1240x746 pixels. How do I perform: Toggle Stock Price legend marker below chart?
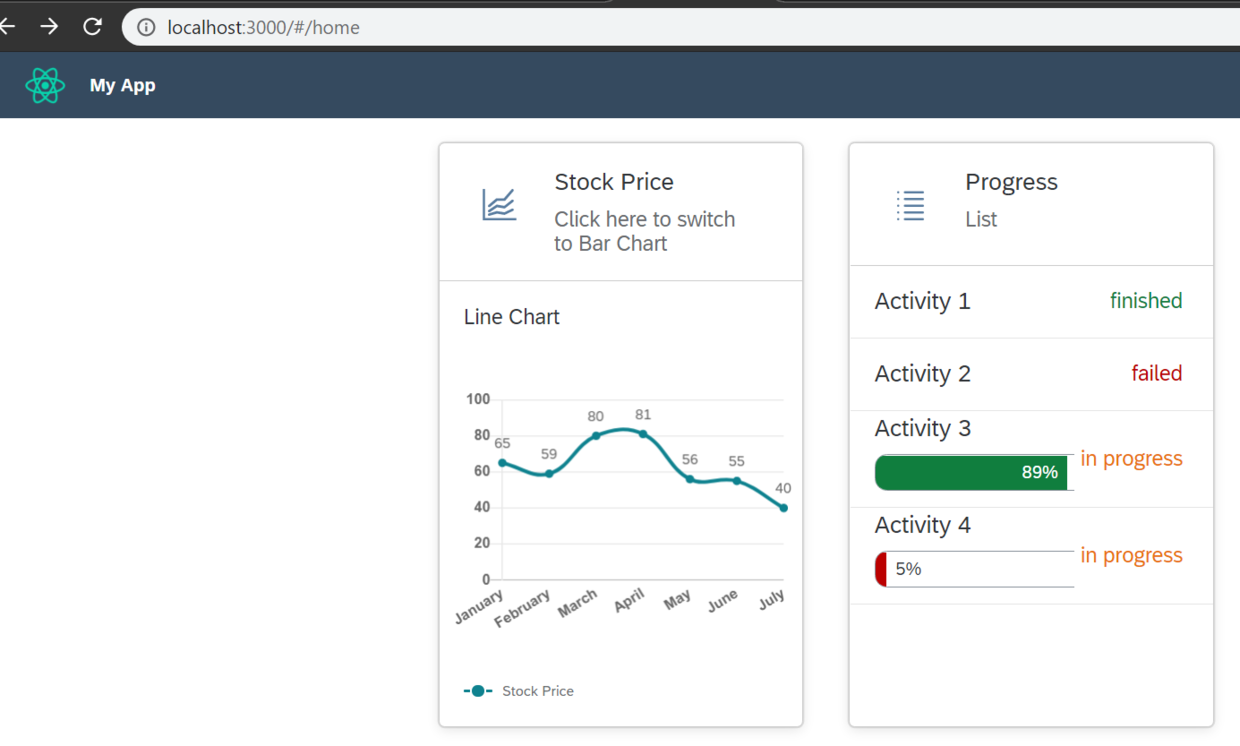(478, 691)
